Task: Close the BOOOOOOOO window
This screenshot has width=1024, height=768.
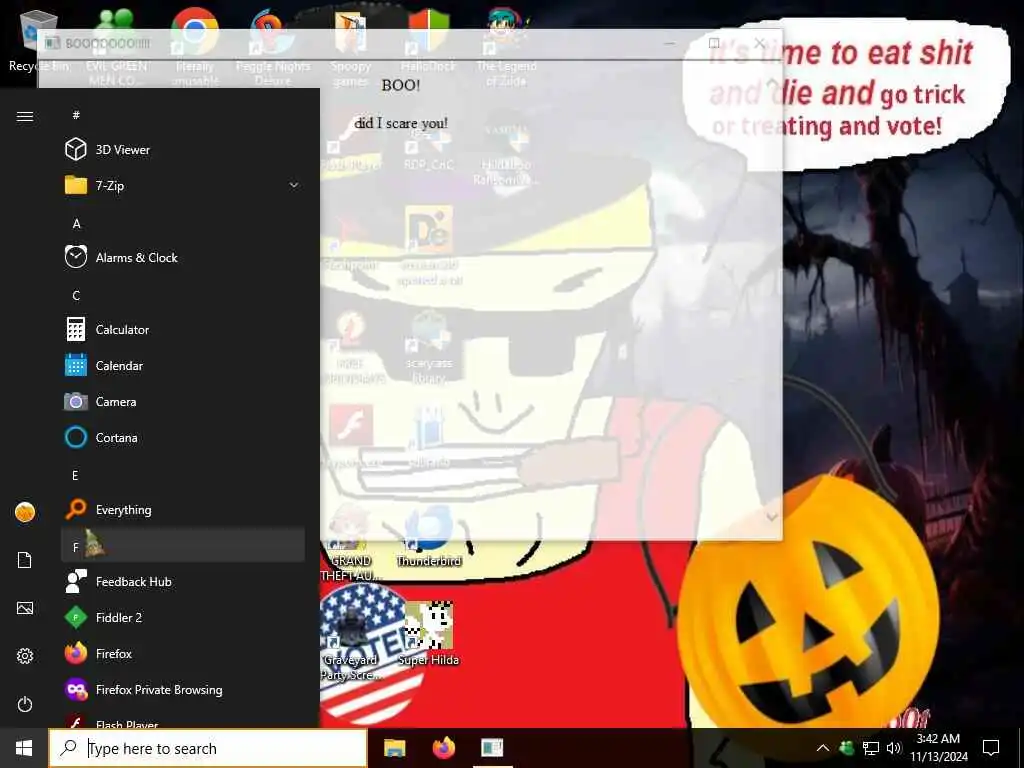Action: coord(759,43)
